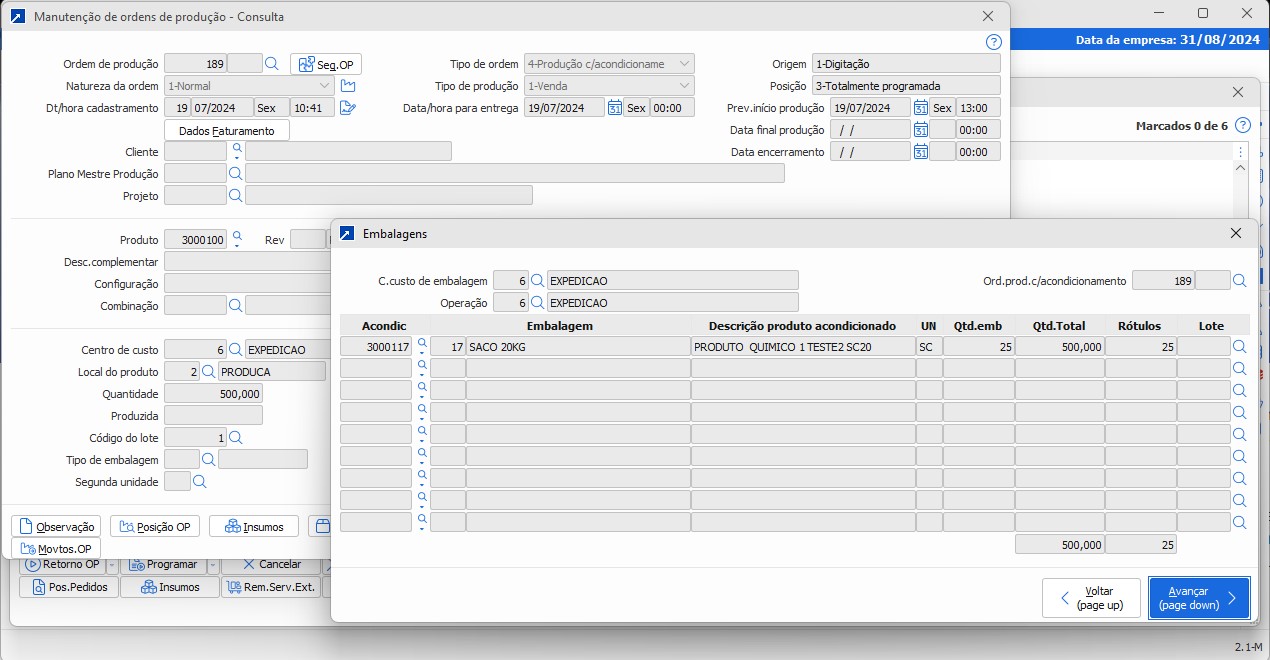This screenshot has width=1270, height=660.
Task: Open the Retorno OP dropdown arrow
Action: tap(113, 565)
